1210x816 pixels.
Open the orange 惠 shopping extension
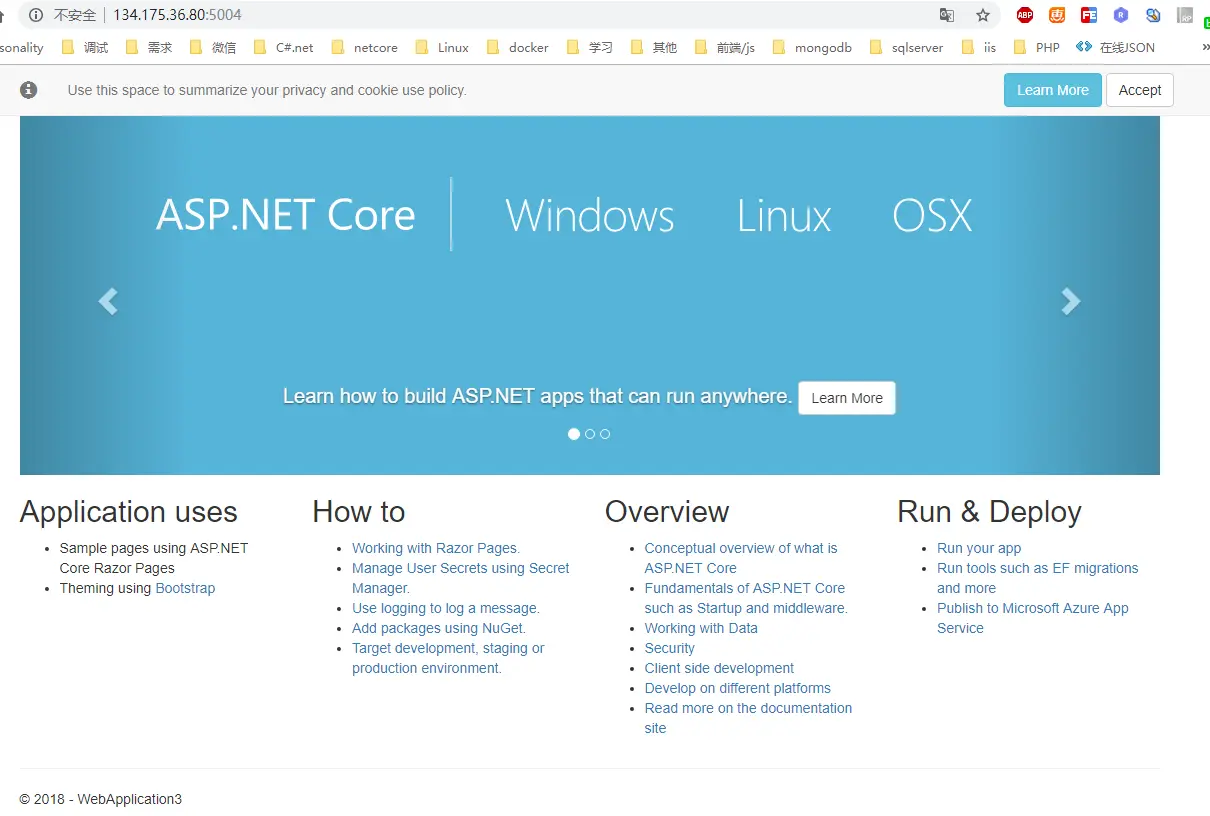point(1057,15)
